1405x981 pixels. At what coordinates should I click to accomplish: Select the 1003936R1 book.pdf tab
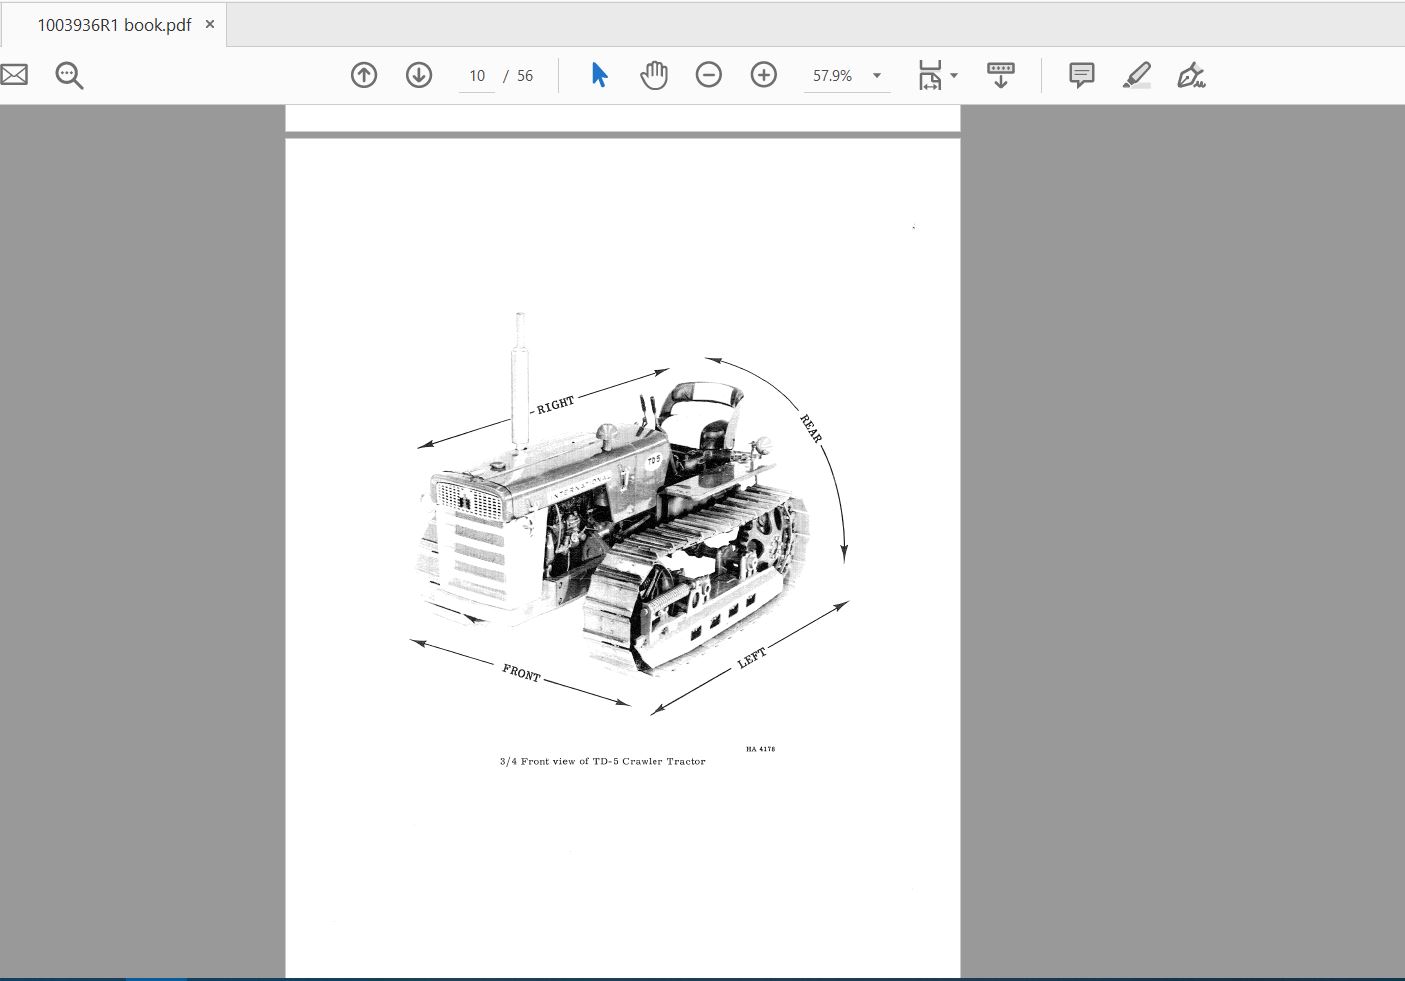114,25
